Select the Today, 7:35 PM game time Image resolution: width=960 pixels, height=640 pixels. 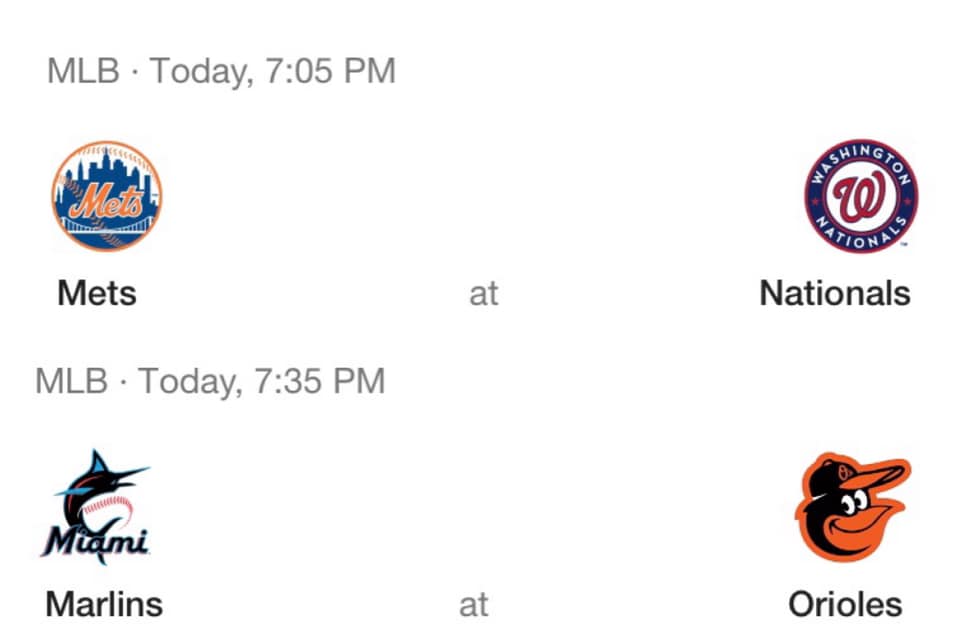pyautogui.click(x=261, y=382)
